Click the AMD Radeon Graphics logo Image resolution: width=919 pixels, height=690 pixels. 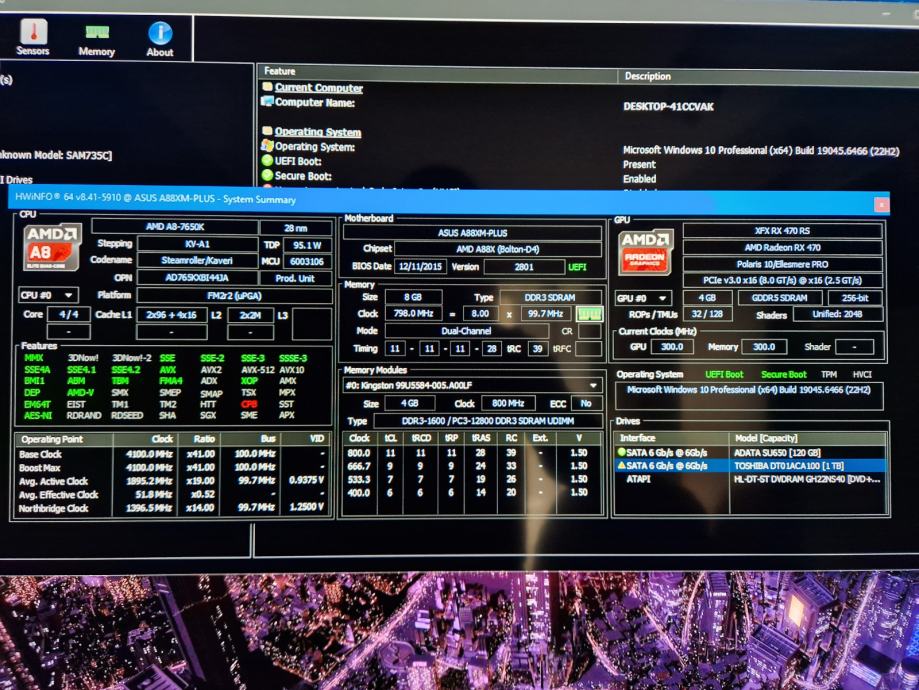pyautogui.click(x=645, y=252)
